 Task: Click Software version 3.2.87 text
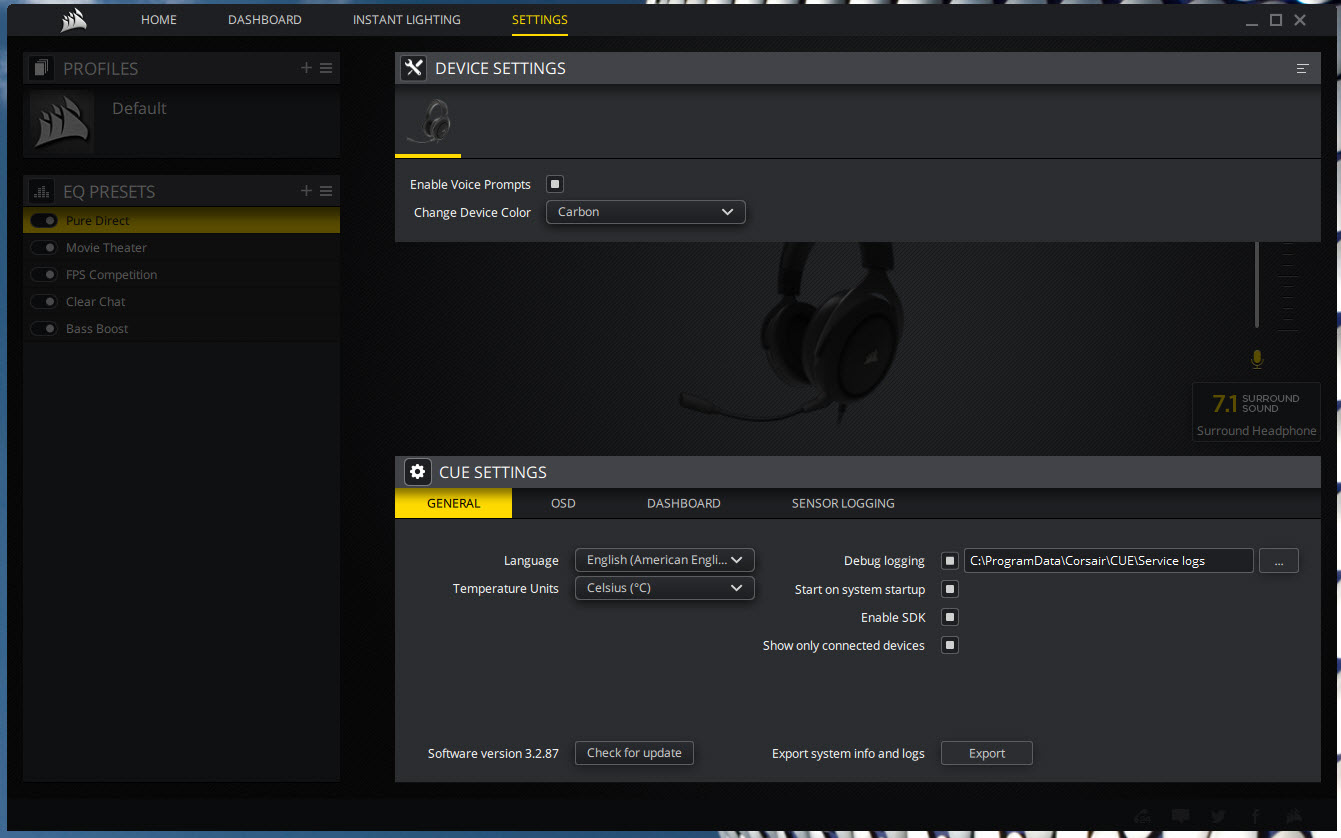click(493, 754)
